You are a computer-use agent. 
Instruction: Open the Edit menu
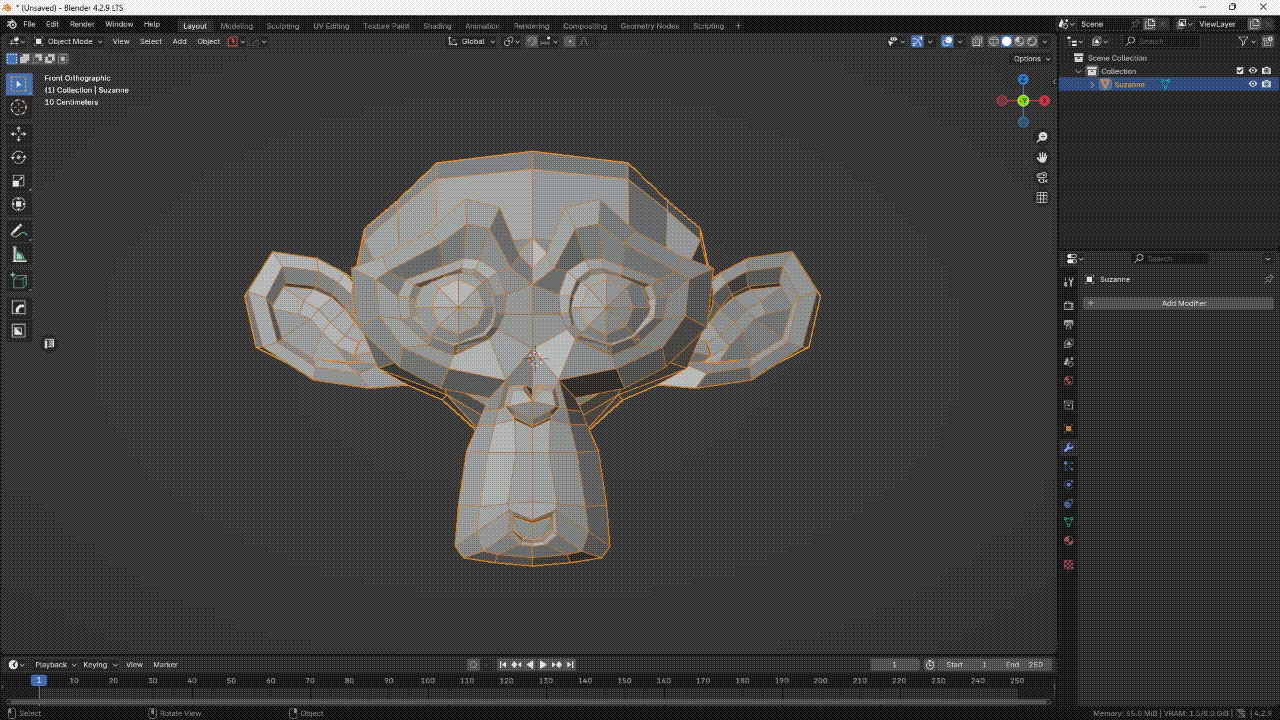pos(52,24)
